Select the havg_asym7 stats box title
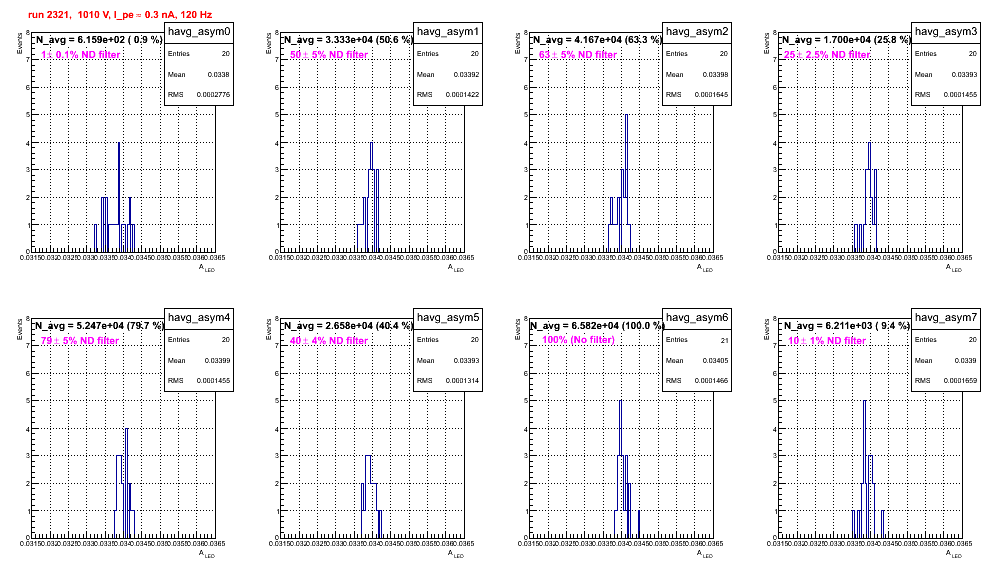 click(946, 318)
